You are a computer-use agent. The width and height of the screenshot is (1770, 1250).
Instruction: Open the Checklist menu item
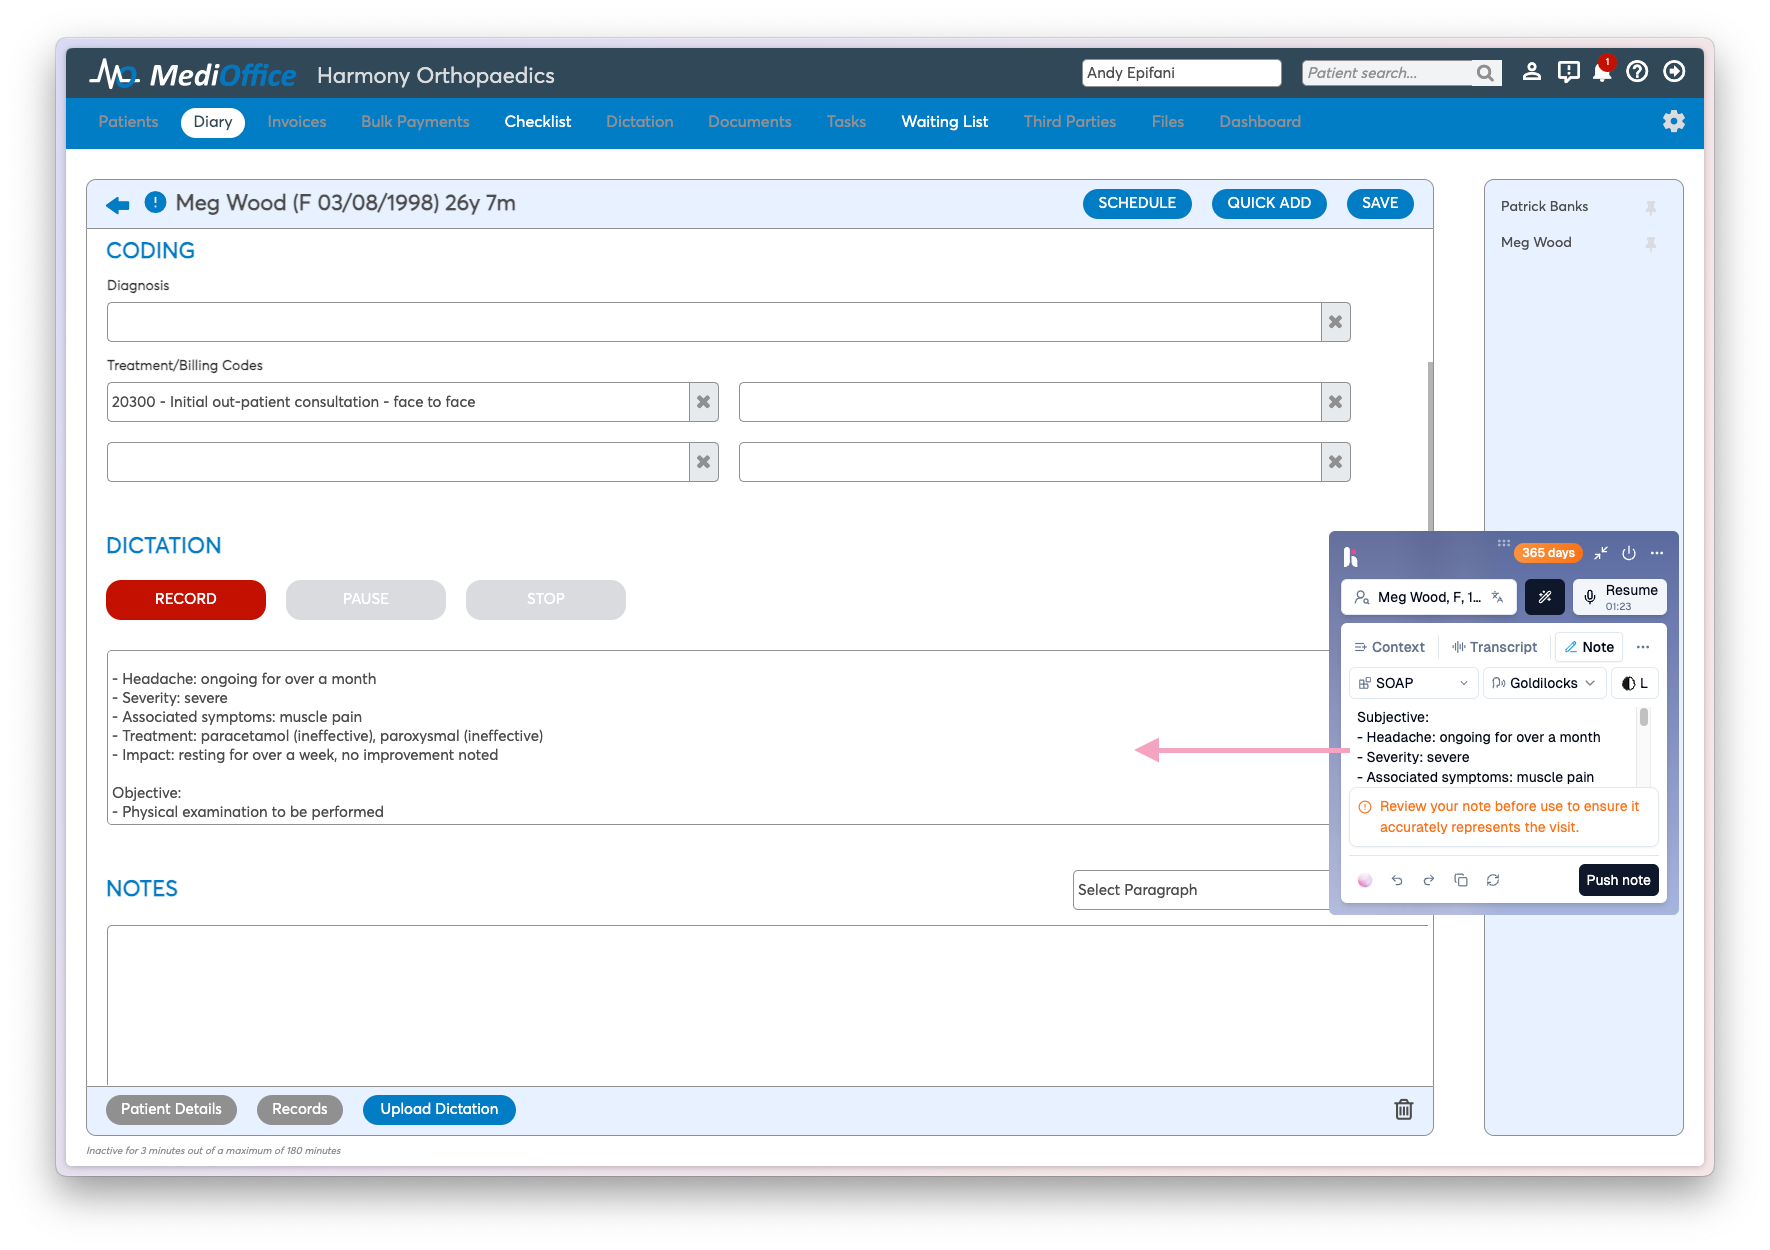(x=538, y=121)
